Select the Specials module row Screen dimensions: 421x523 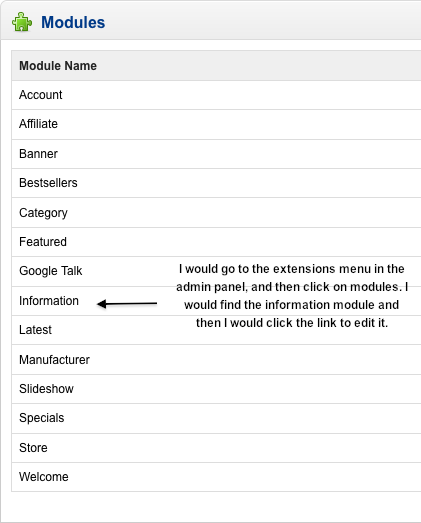click(216, 418)
